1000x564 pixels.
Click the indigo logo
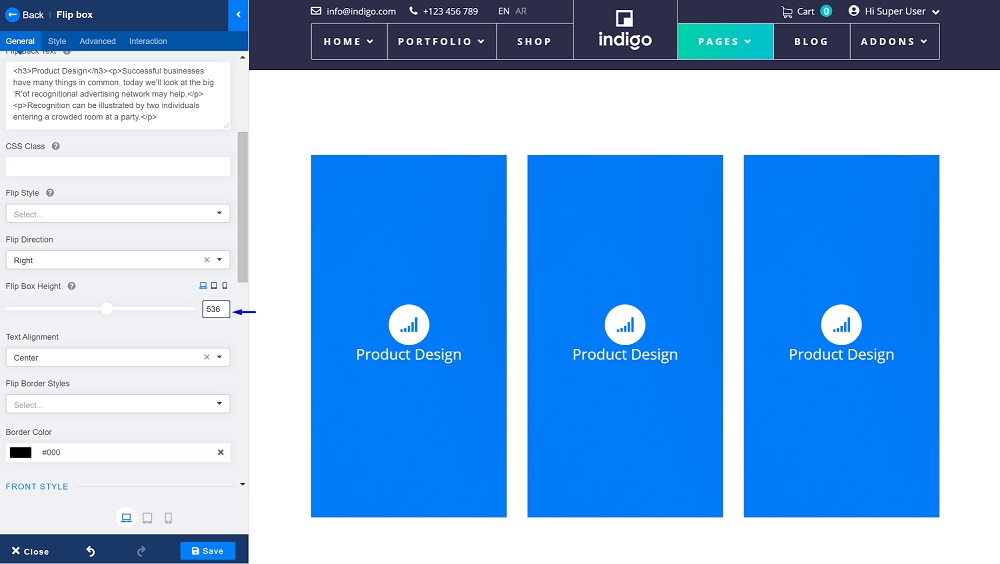pyautogui.click(x=625, y=29)
